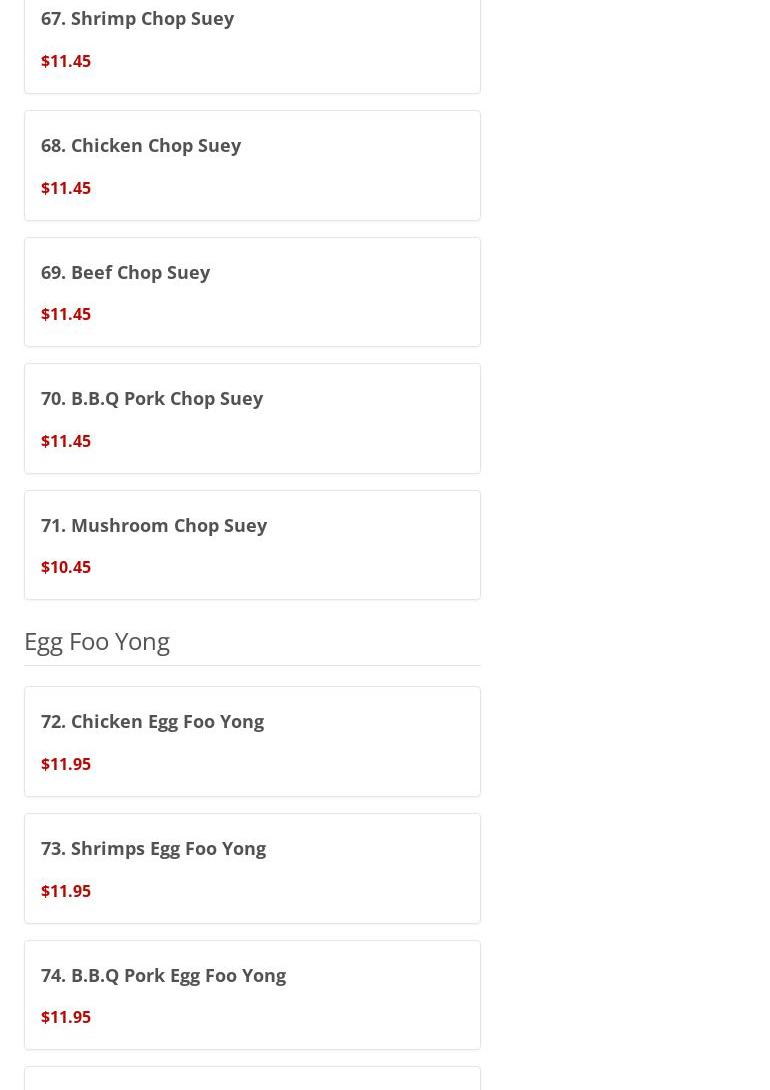Viewport: 770px width, 1090px height.
Task: Click the Beef Chop Suey title
Action: [140, 272]
